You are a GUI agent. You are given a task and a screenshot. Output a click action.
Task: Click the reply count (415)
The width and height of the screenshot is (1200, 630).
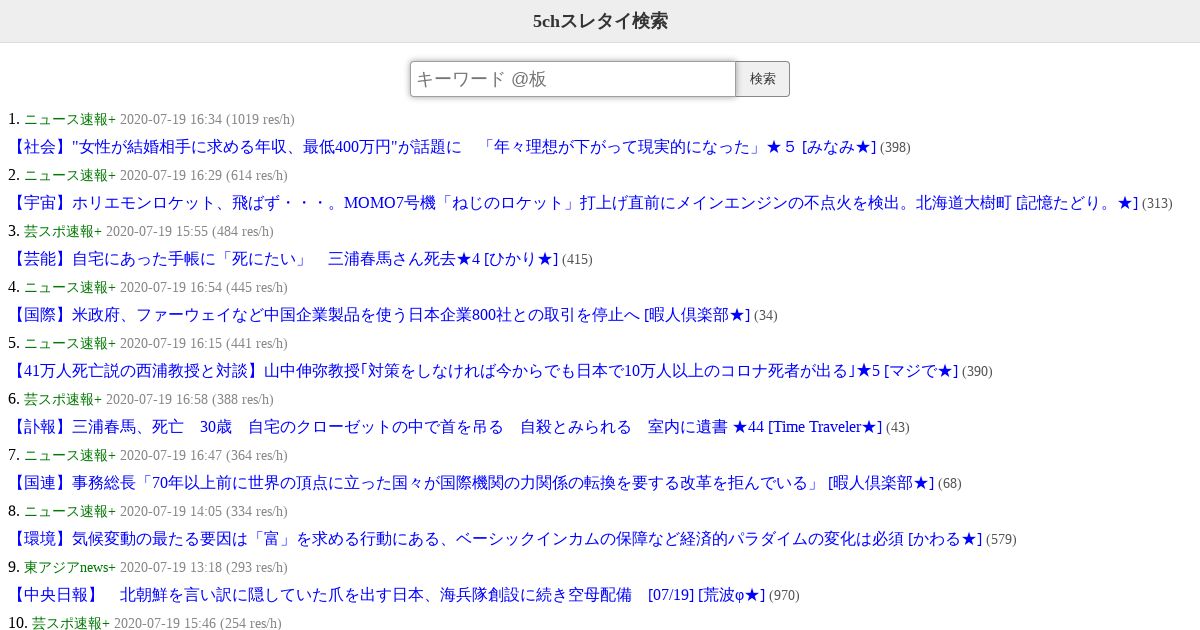pos(577,260)
